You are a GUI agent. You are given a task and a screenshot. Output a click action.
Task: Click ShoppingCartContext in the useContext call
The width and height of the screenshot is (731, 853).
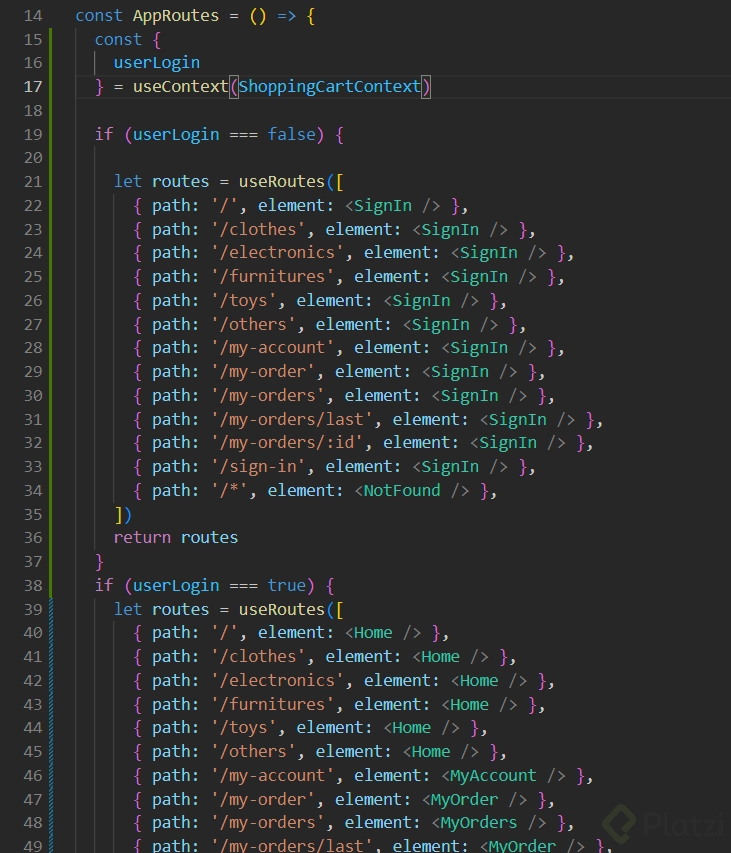pos(330,86)
